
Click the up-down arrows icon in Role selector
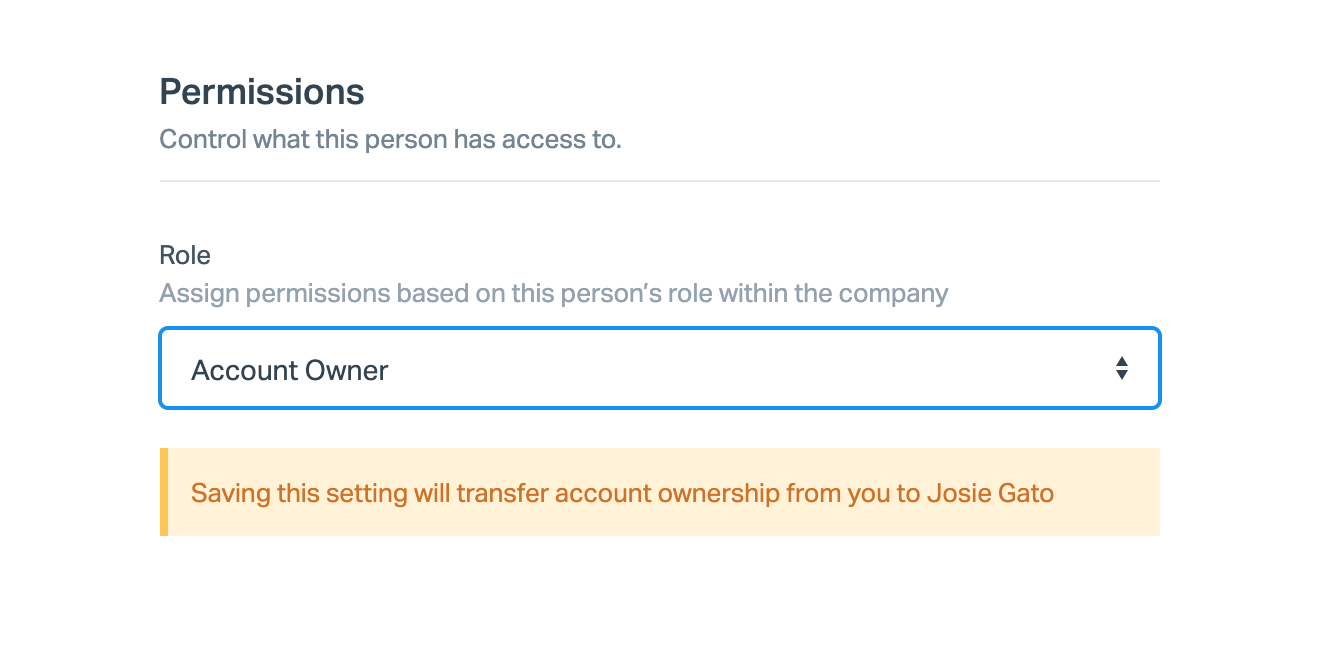[1122, 368]
